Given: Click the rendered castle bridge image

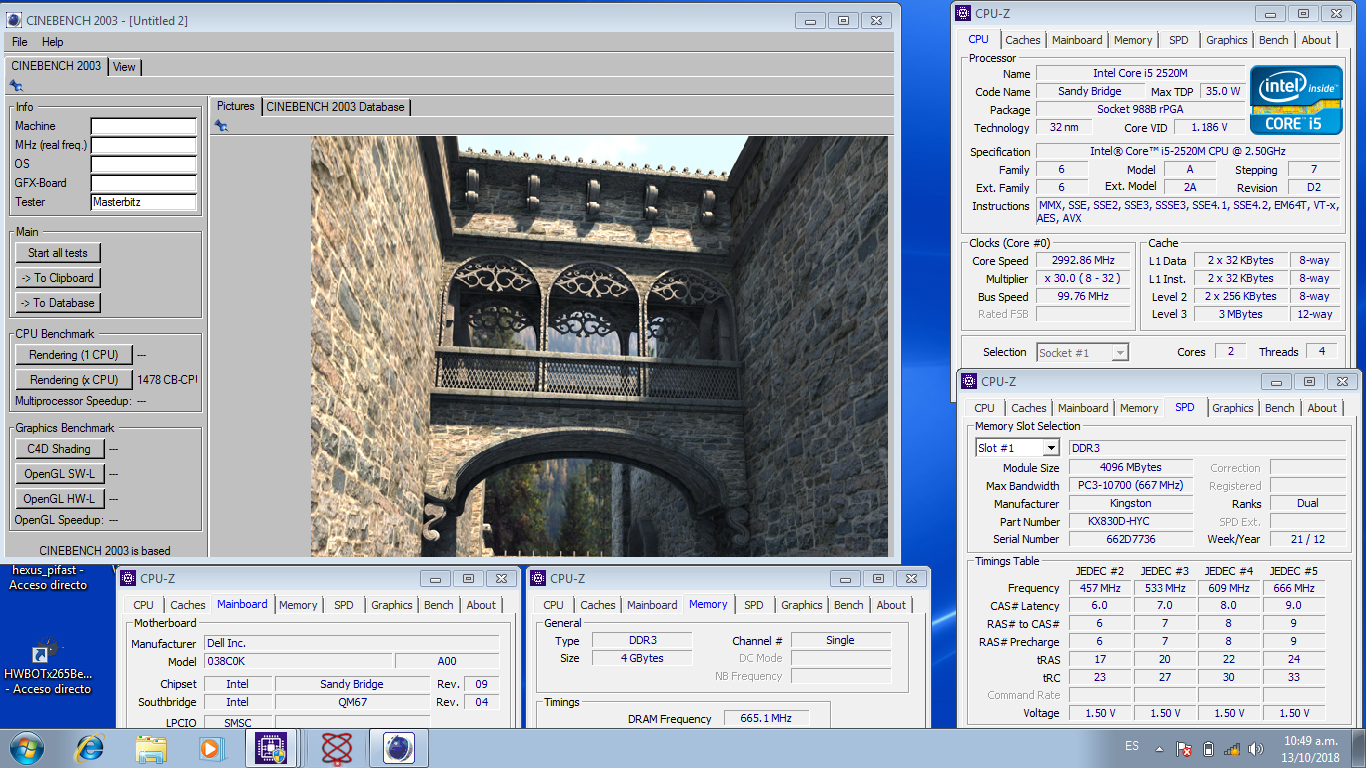Looking at the screenshot, I should point(600,346).
